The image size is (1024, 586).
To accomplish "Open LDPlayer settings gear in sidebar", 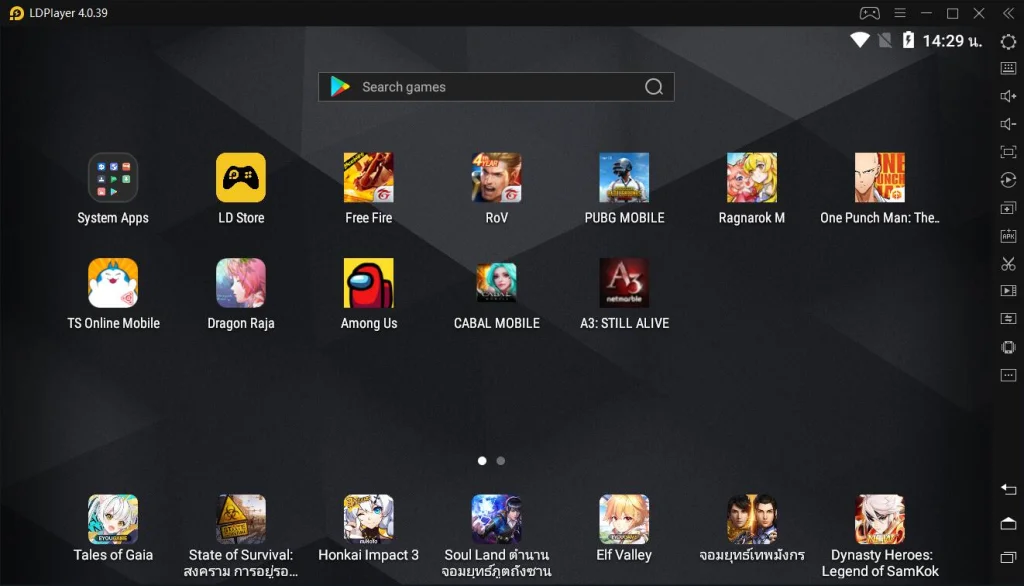I will (1008, 42).
